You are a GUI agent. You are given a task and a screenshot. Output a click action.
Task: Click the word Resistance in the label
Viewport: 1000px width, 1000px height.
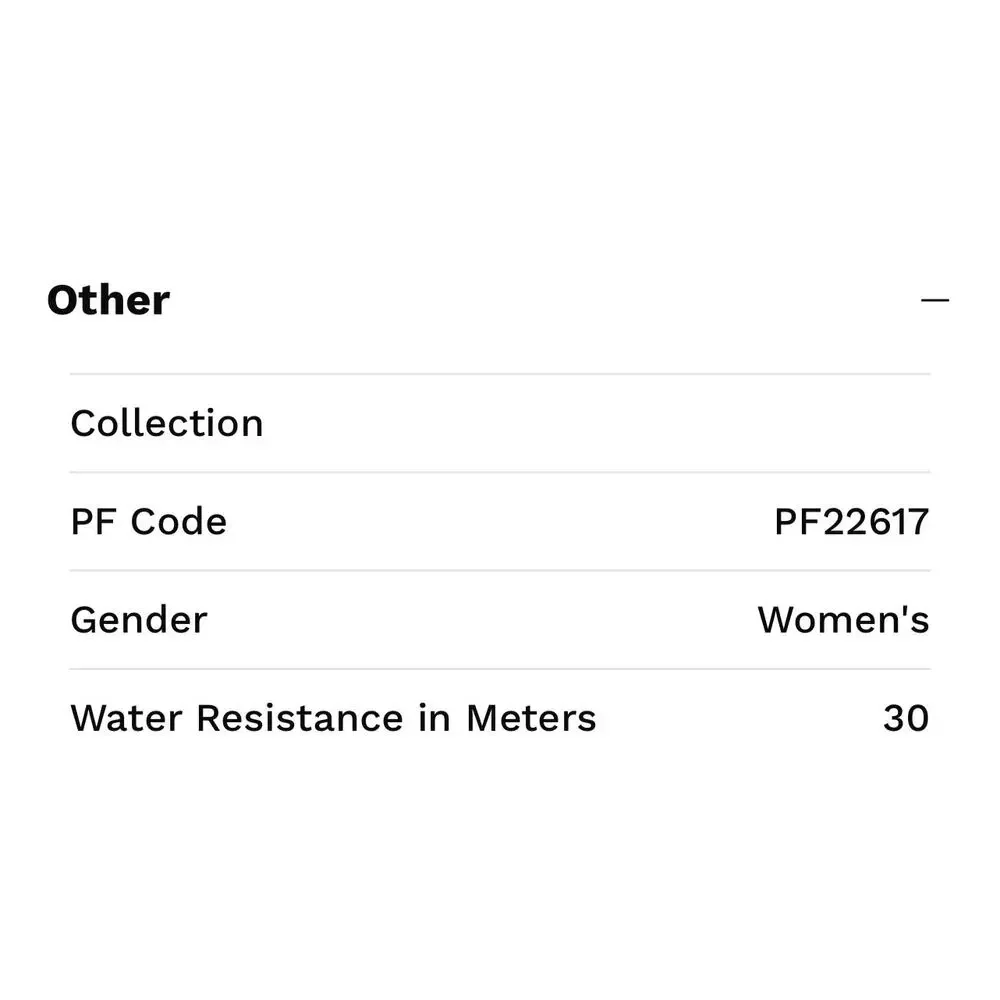click(300, 718)
